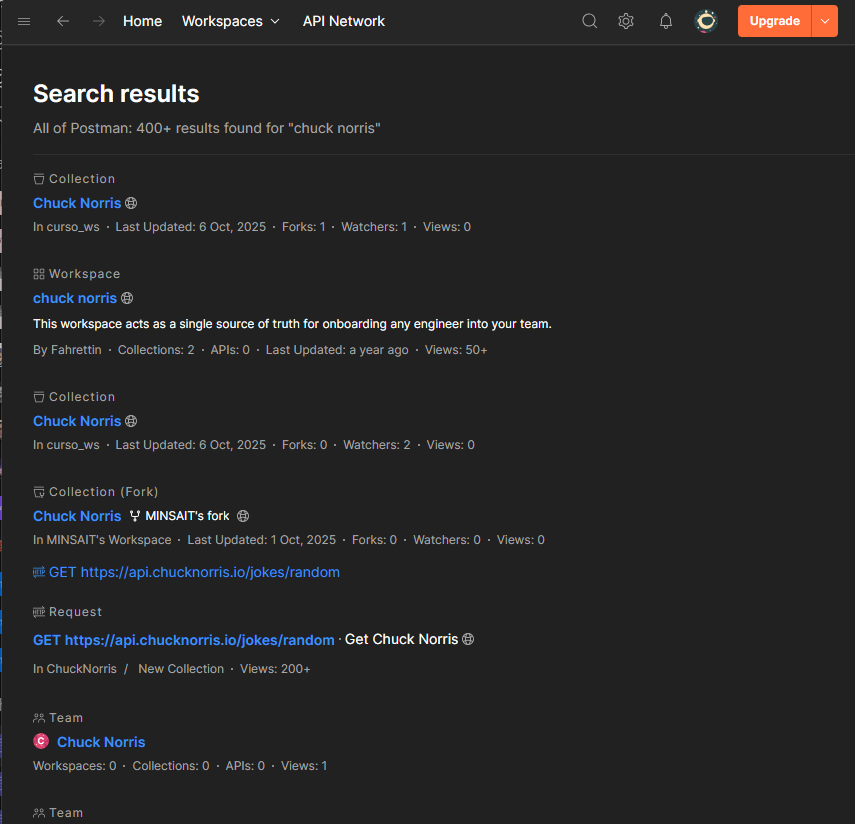Open the user avatar menu

tap(706, 21)
